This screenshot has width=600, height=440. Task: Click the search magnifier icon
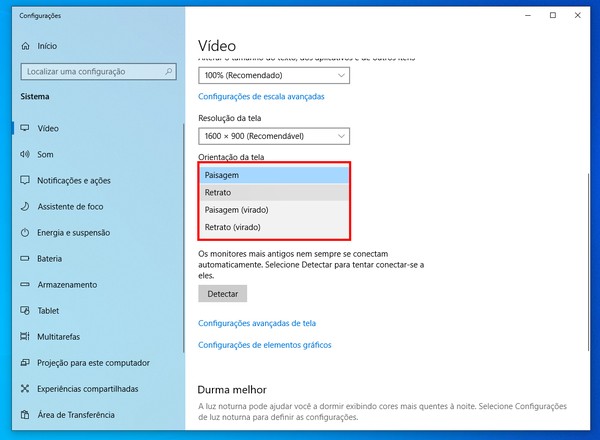click(168, 71)
